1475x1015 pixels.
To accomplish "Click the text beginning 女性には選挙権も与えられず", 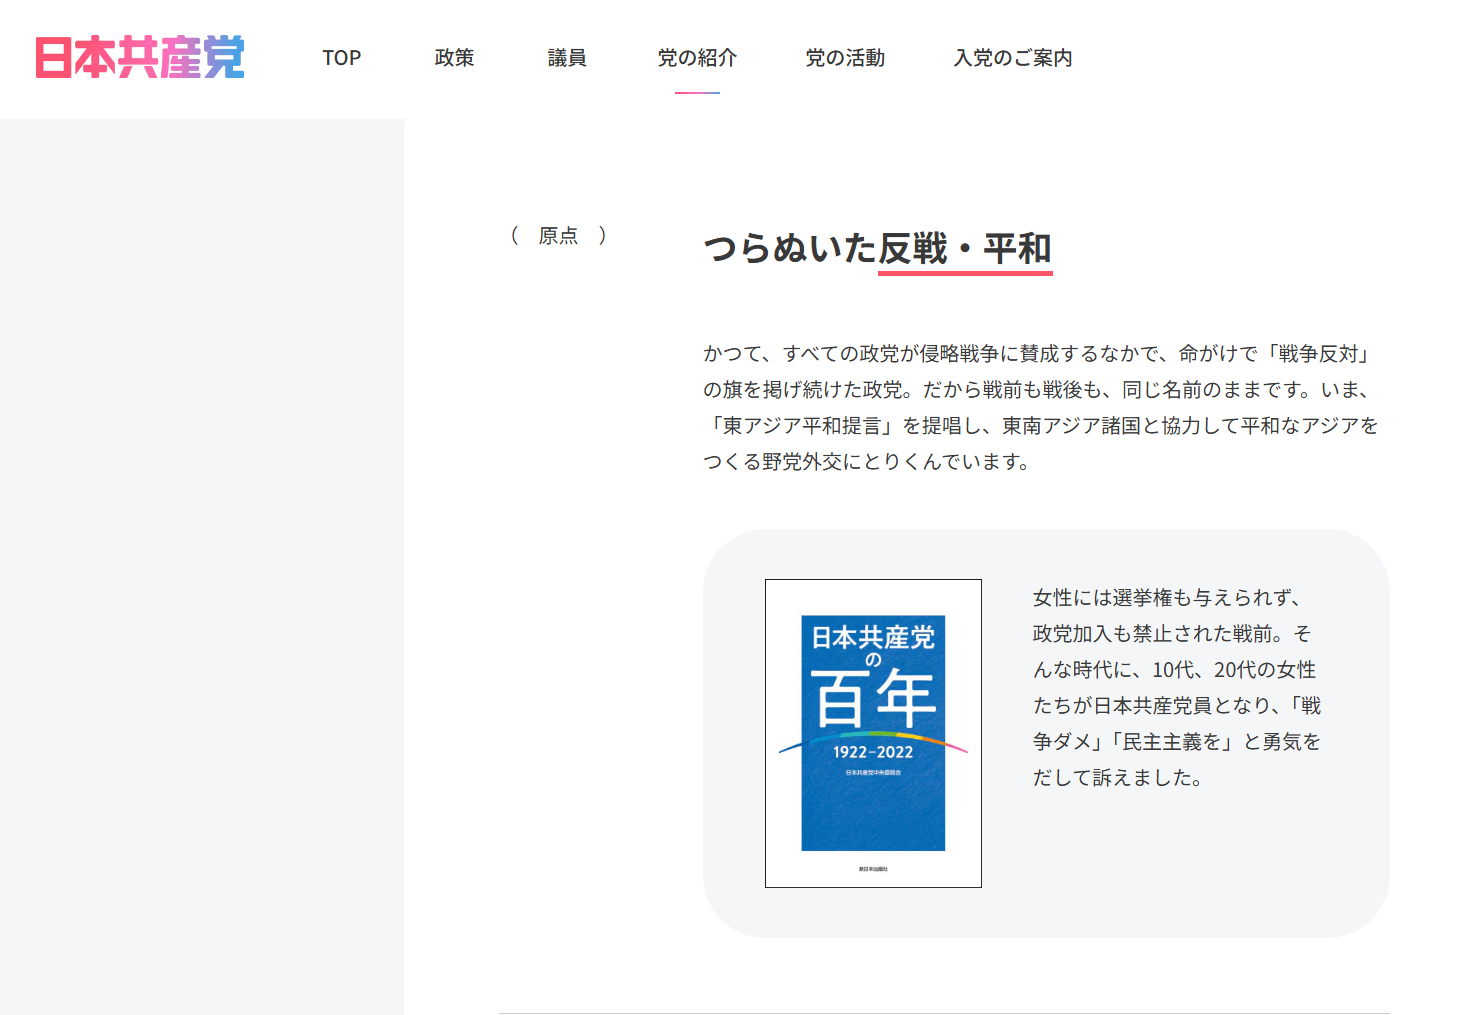I will click(1177, 687).
